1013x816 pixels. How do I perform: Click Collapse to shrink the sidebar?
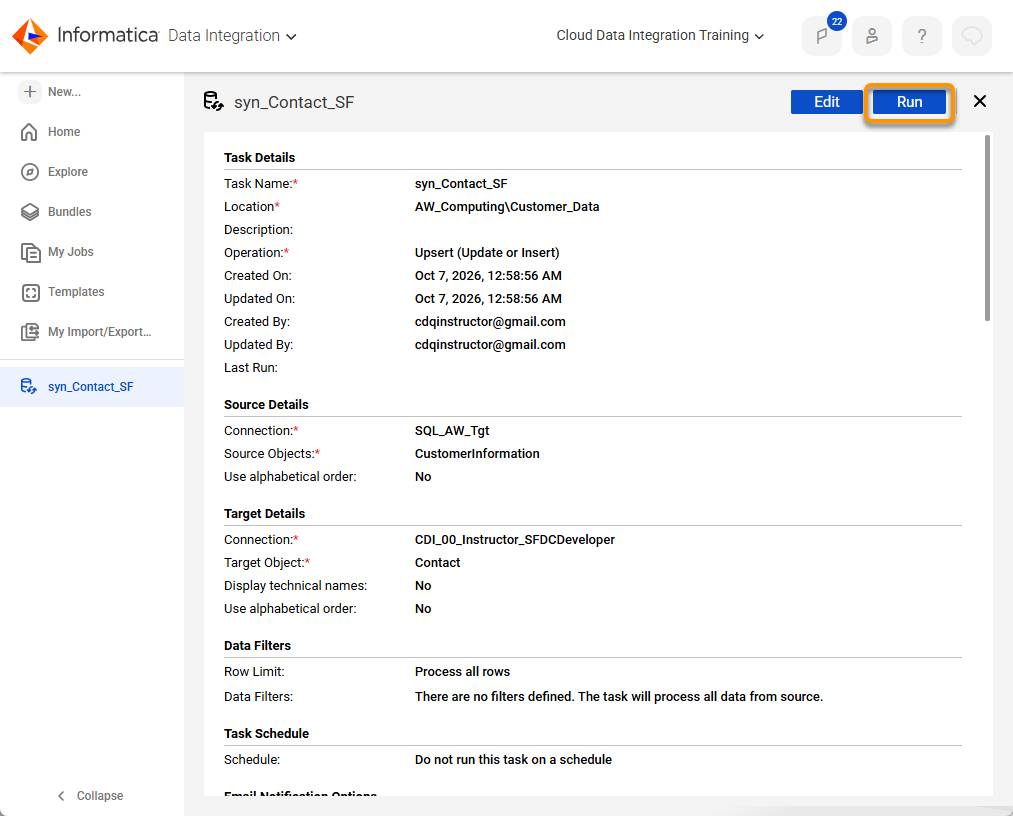99,796
